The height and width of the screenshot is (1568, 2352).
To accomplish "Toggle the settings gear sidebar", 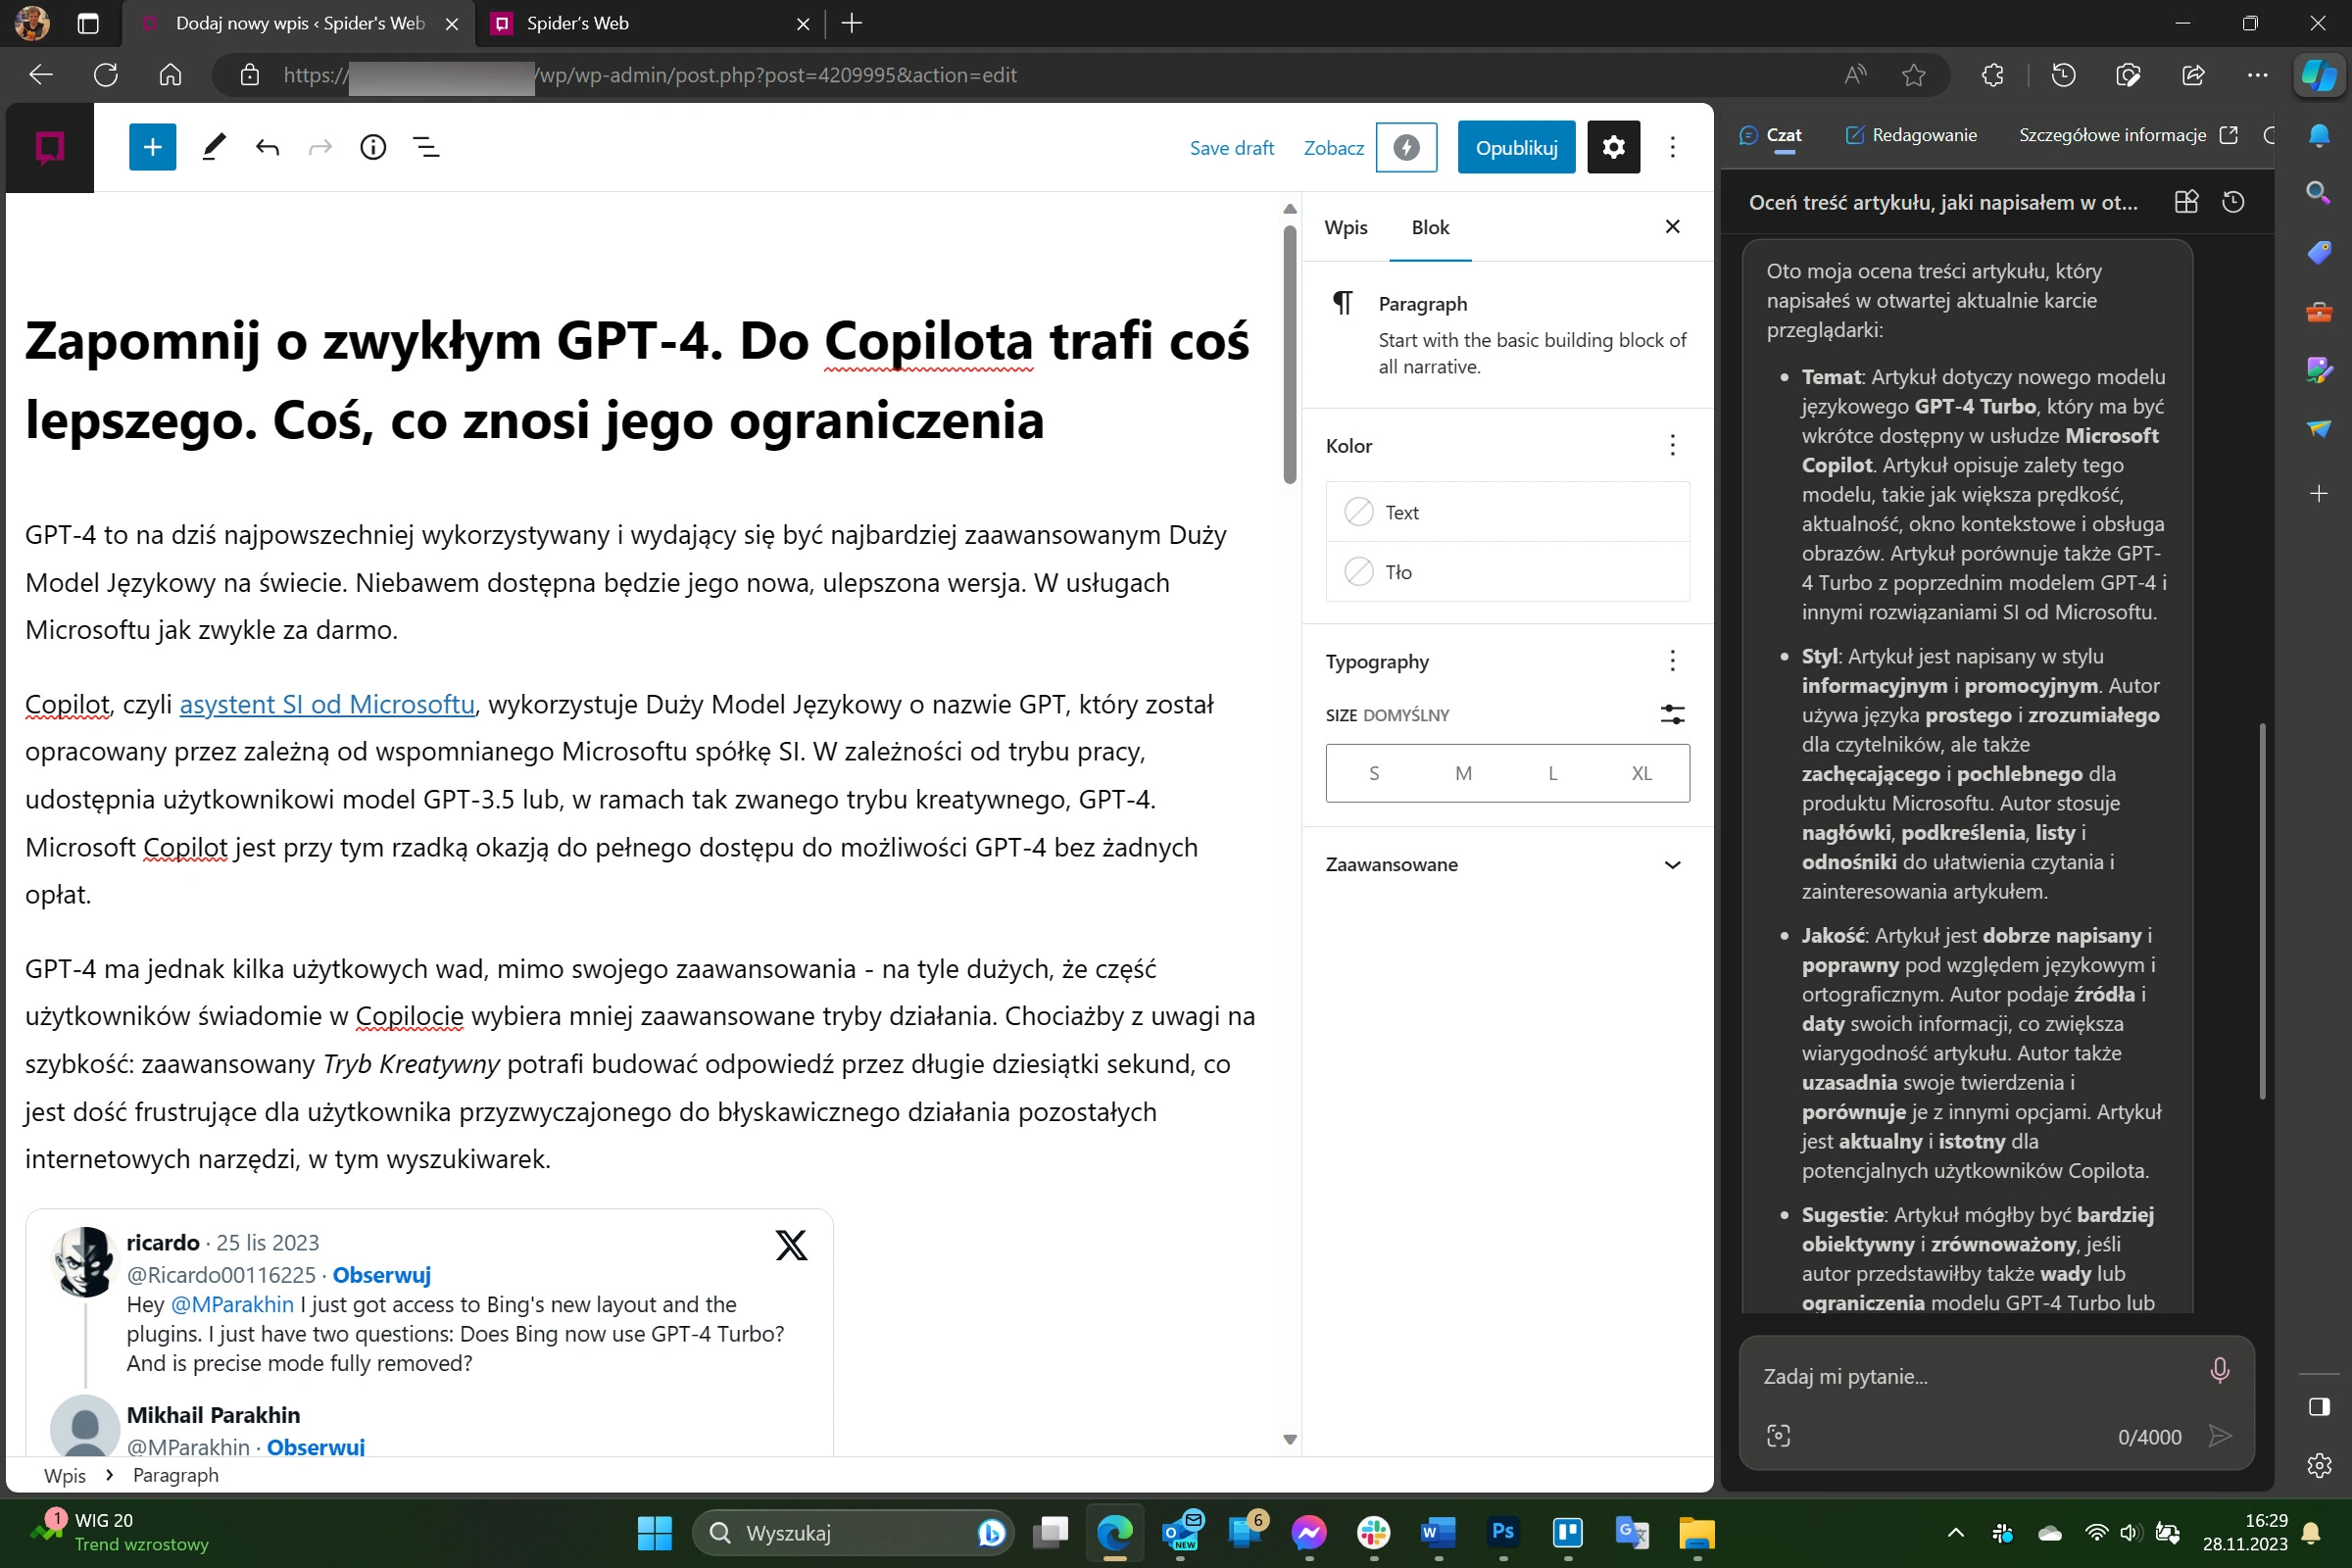I will pos(1613,147).
